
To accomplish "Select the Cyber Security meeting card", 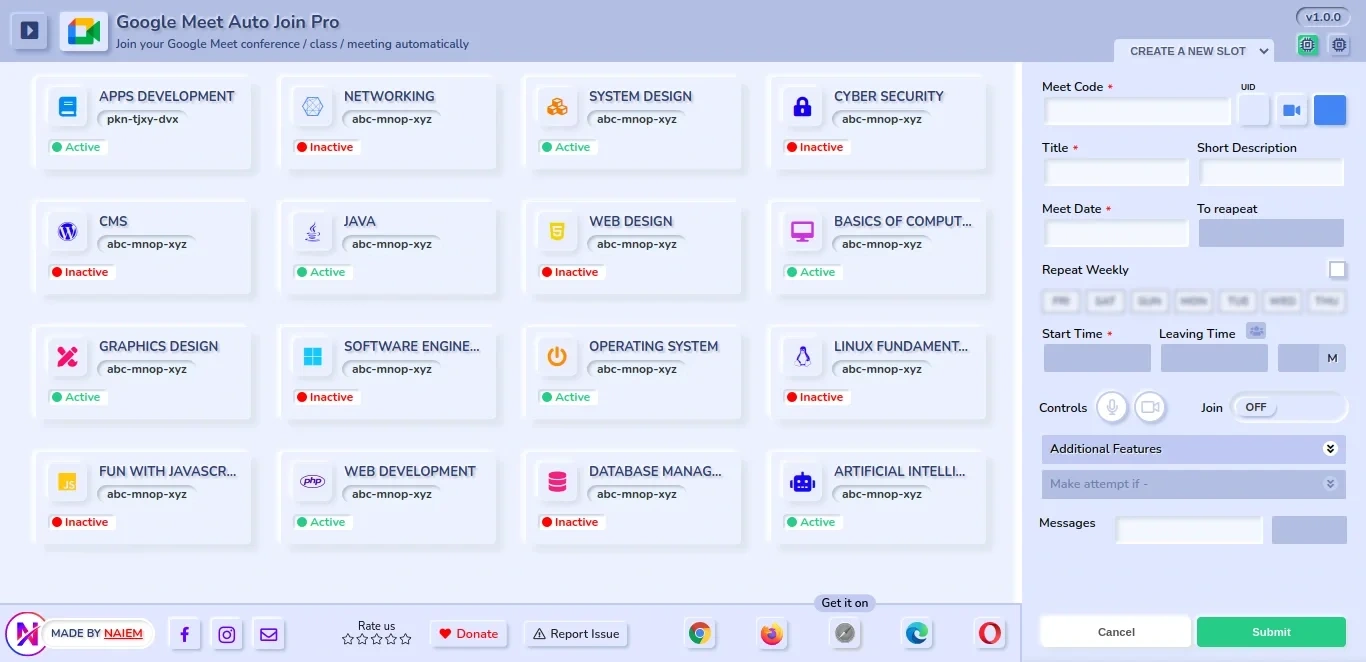I will pyautogui.click(x=876, y=122).
